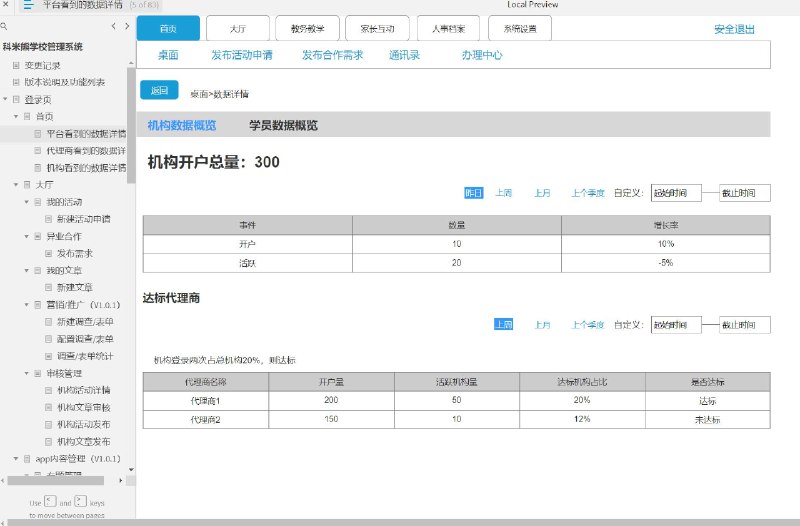
Task: Click the page icon beside 配置调查/表单
Action: [48, 339]
